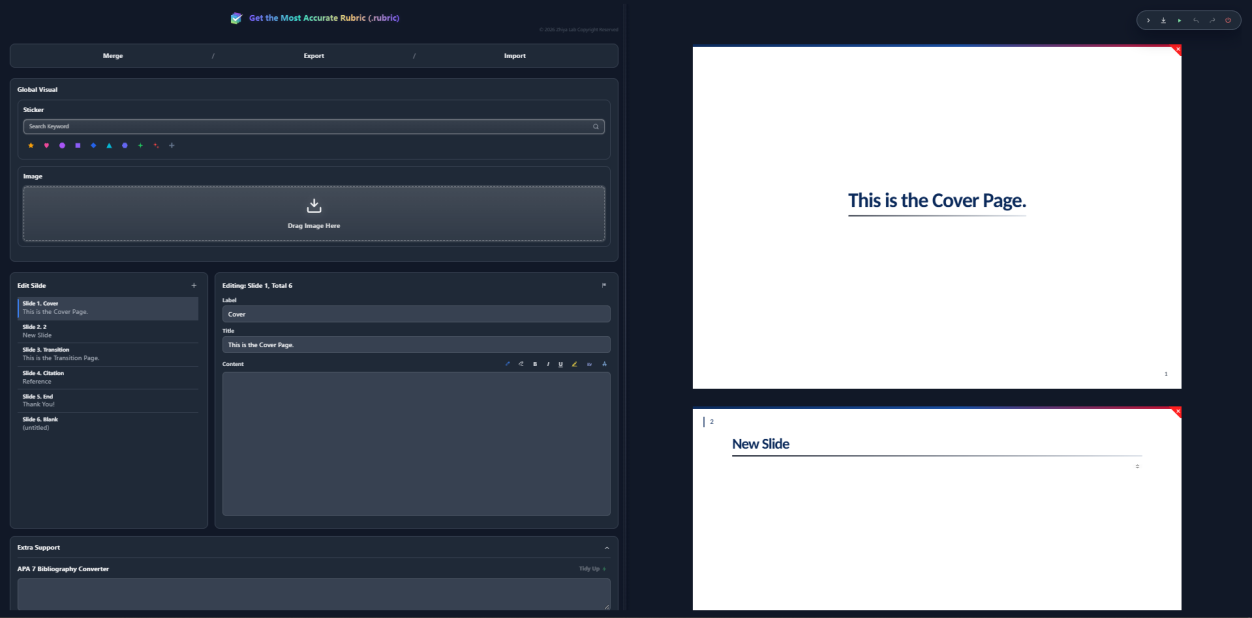Click the download icon in top-right toolbar
This screenshot has width=1252, height=618.
click(x=1164, y=20)
